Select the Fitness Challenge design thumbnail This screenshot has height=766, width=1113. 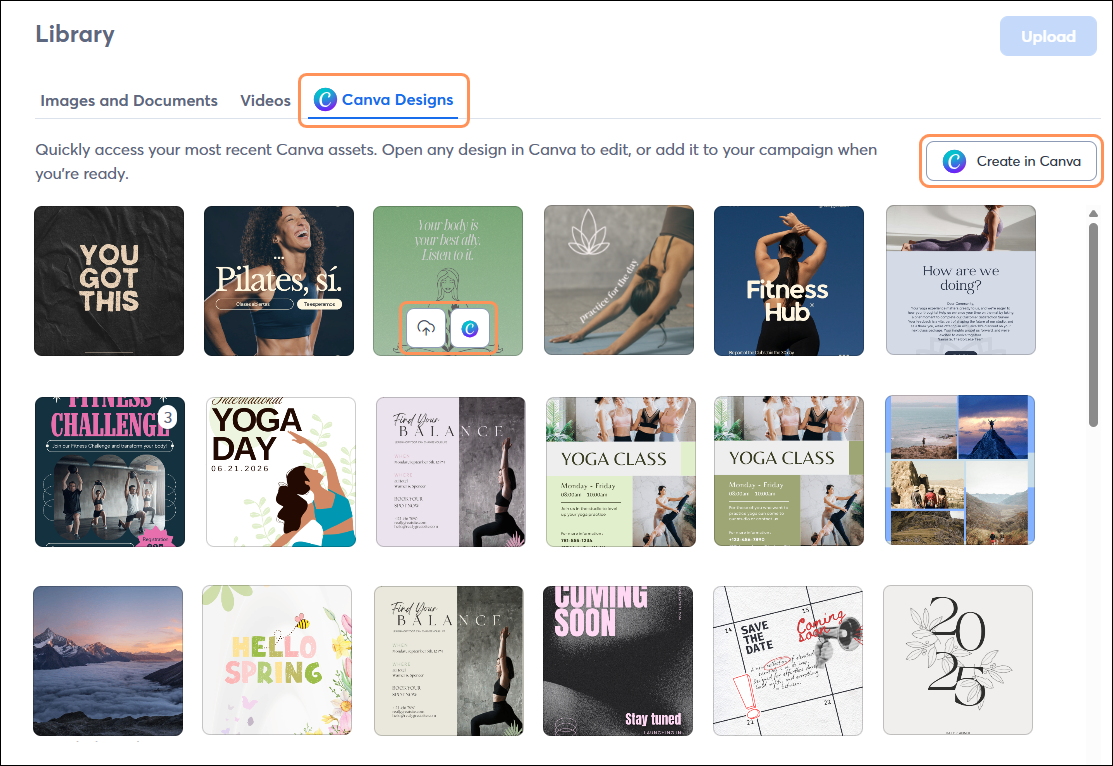(109, 471)
